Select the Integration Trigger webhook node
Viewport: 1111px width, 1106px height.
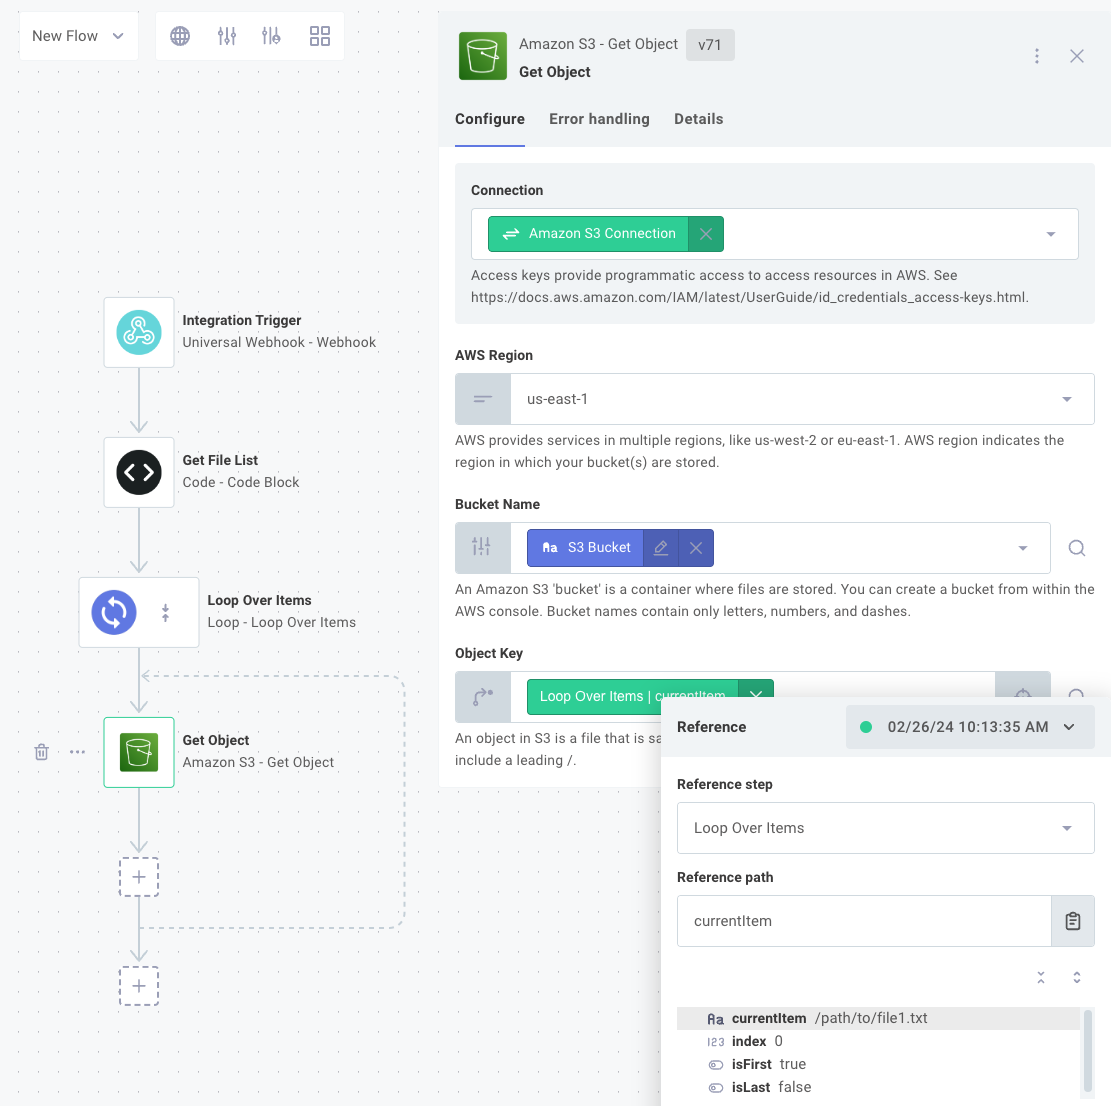click(139, 332)
